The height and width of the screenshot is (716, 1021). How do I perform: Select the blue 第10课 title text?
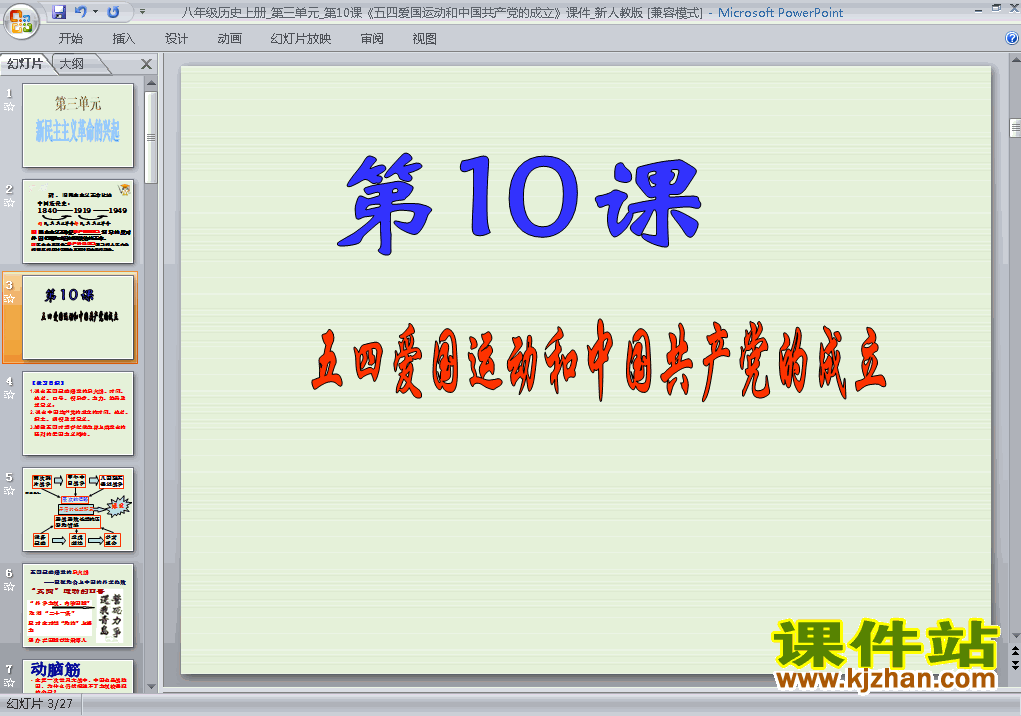(x=520, y=202)
